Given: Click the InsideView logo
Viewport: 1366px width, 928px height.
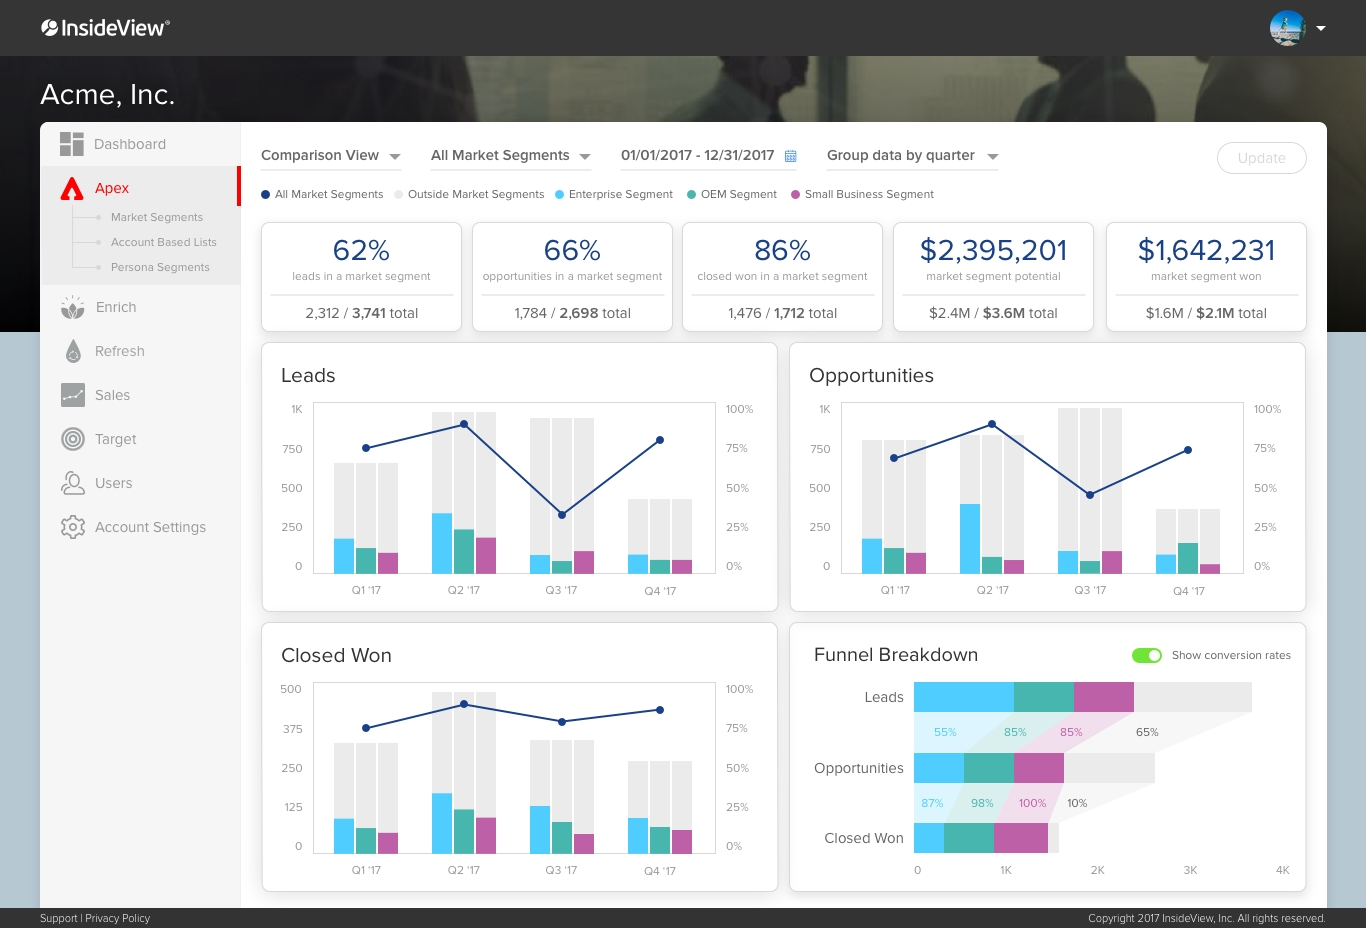Looking at the screenshot, I should [105, 28].
